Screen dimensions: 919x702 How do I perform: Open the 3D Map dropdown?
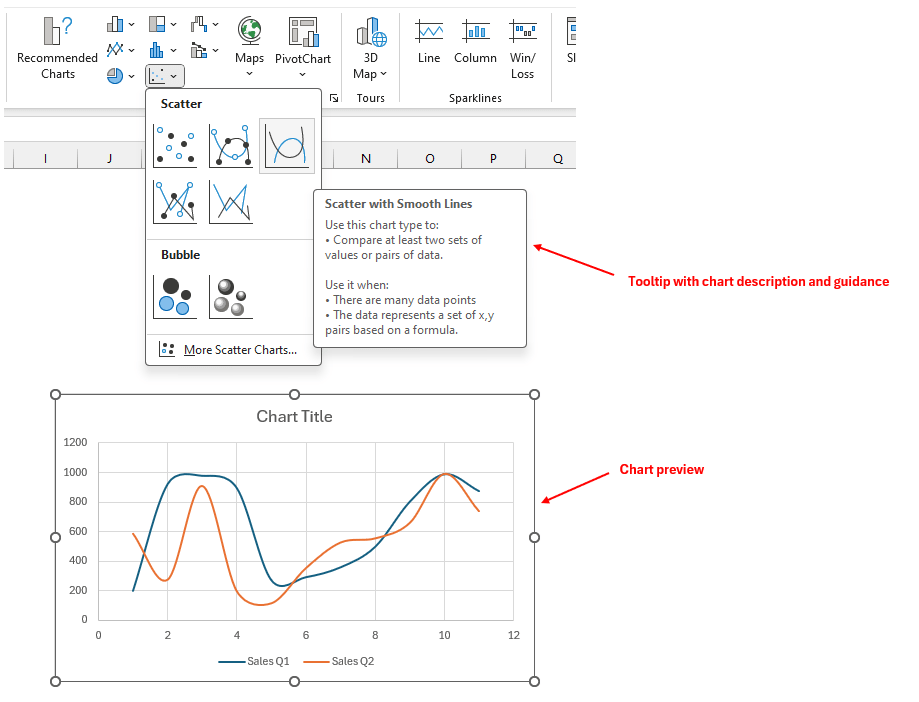coord(370,73)
